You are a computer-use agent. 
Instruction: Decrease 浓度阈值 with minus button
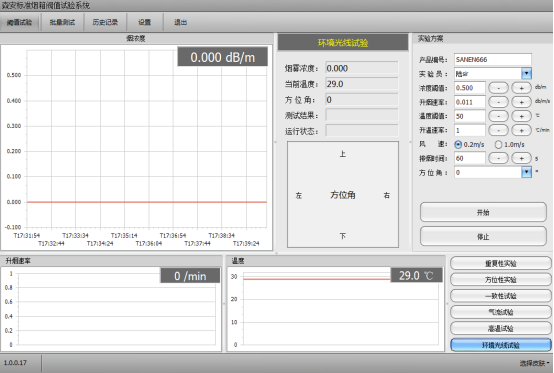(499, 88)
